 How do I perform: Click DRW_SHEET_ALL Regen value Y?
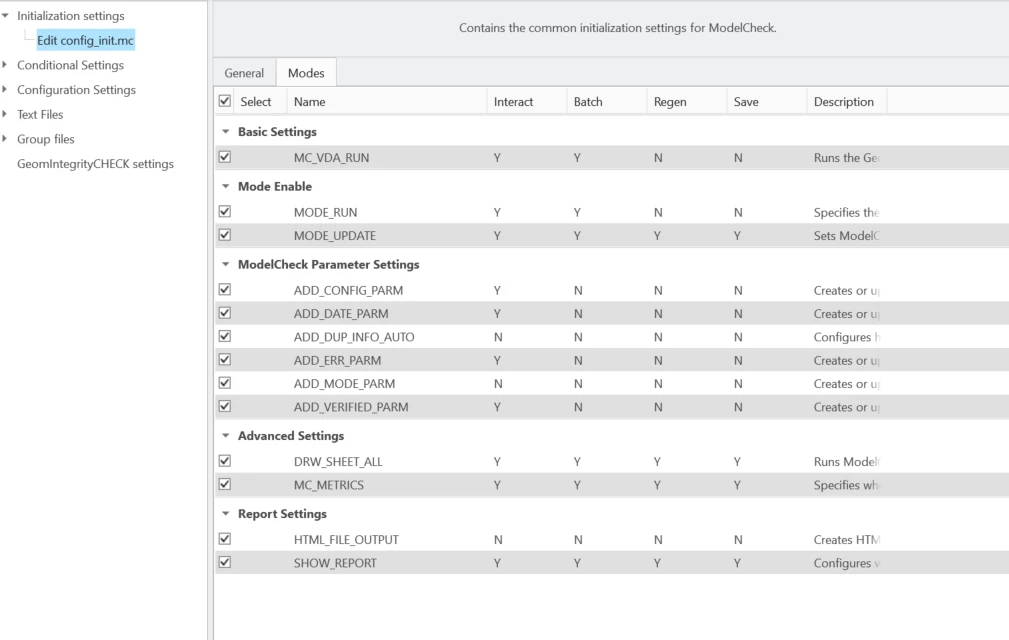[657, 462]
